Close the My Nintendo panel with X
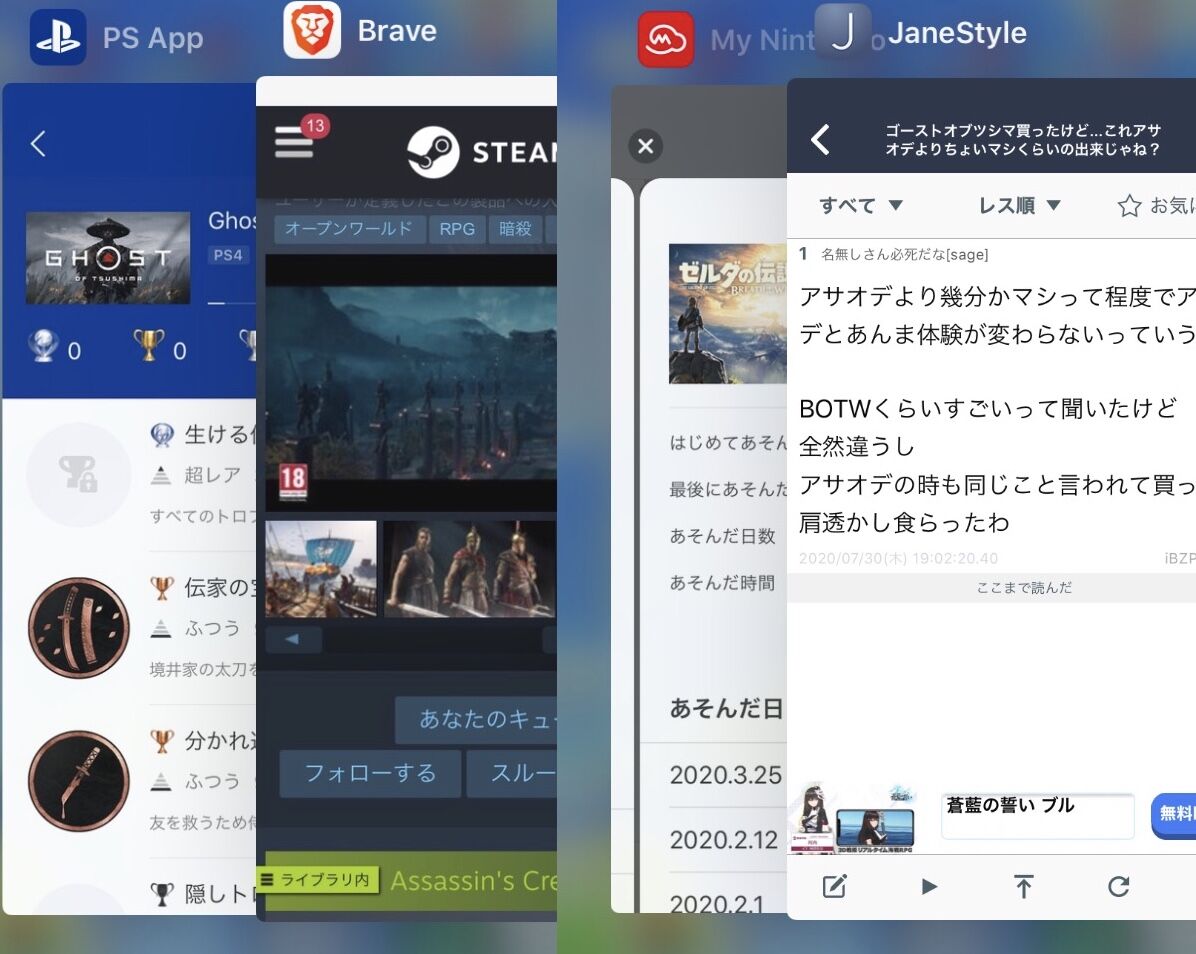This screenshot has width=1196, height=954. coord(645,146)
